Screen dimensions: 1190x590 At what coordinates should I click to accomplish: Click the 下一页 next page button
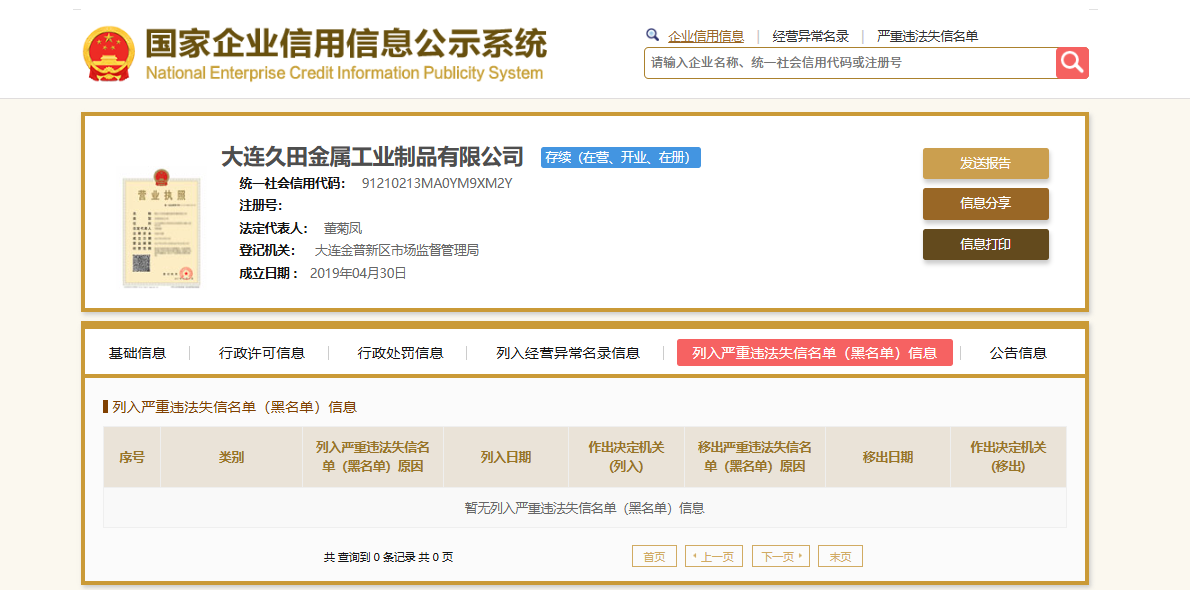pos(781,557)
